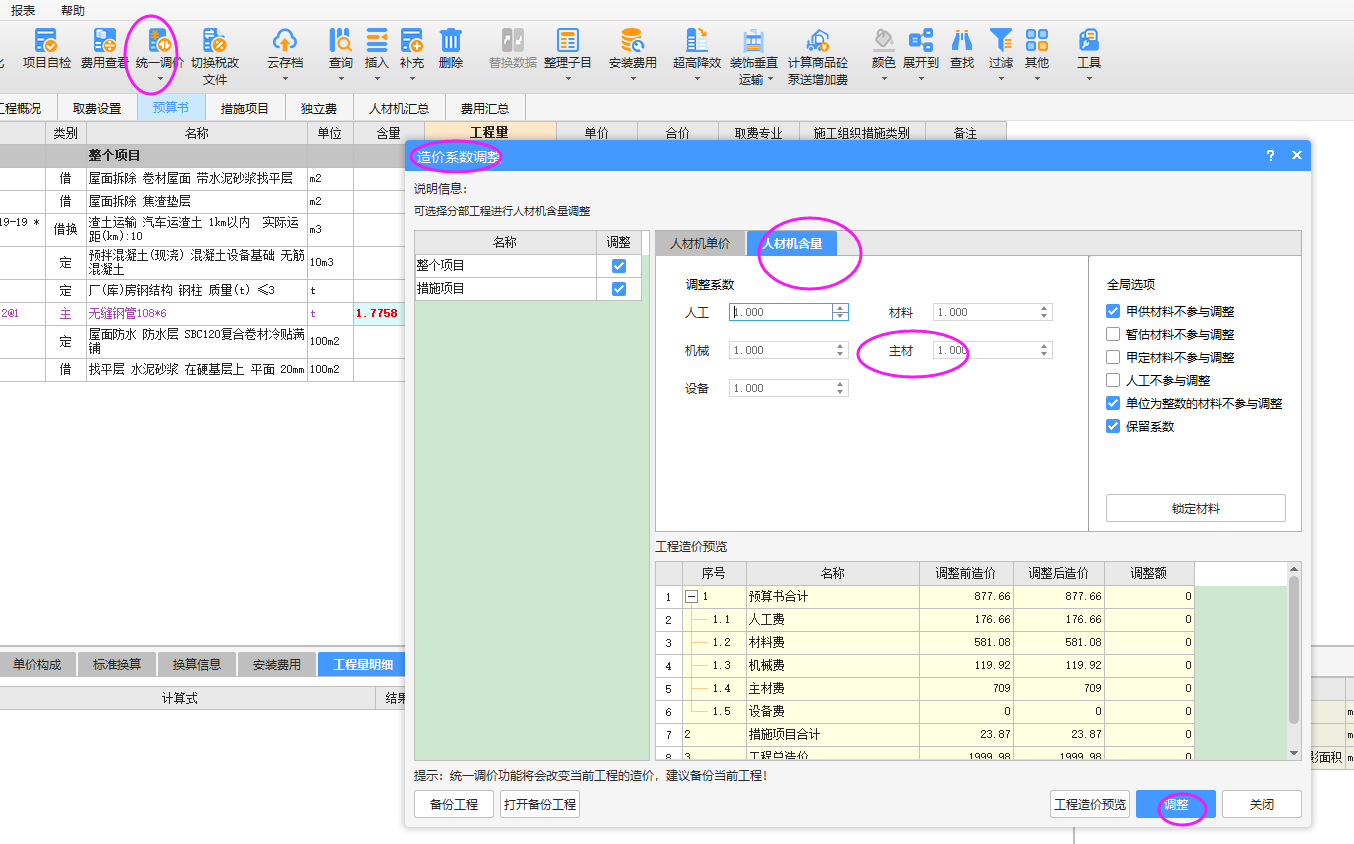The image size is (1354, 844).
Task: Open dropdown arrow below 展开到 label
Action: [x=921, y=80]
